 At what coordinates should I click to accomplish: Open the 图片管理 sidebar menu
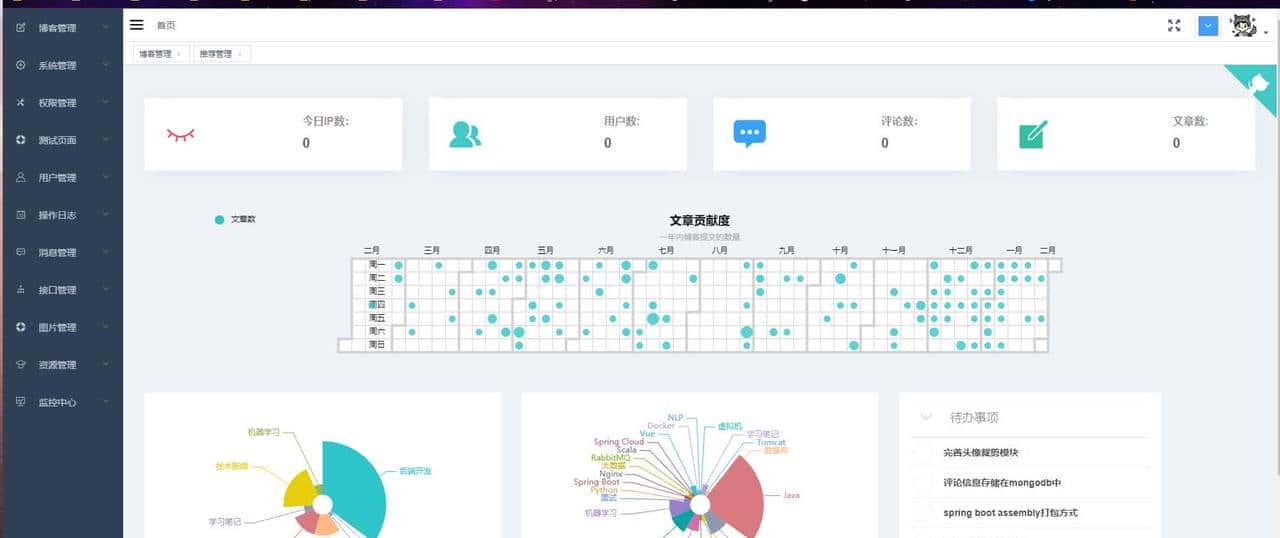pos(61,327)
